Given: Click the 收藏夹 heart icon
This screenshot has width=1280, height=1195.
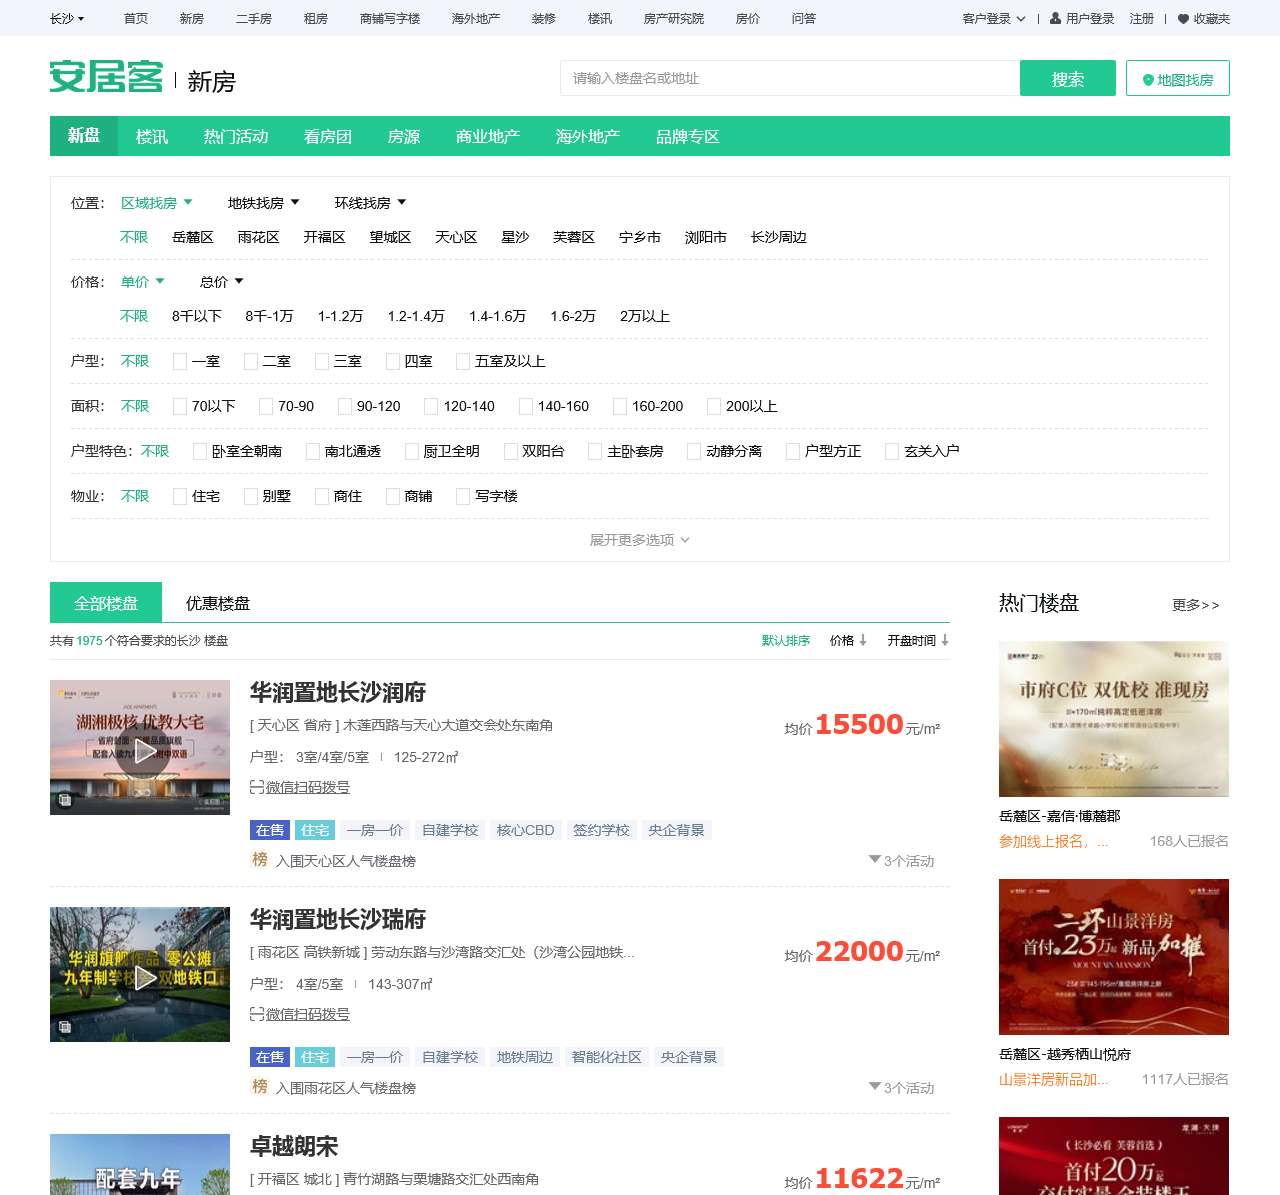Looking at the screenshot, I should [x=1184, y=18].
